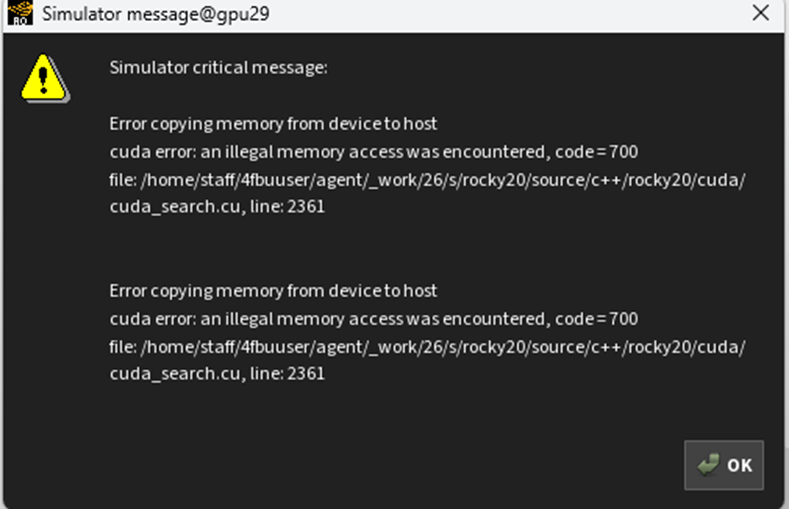Image resolution: width=789 pixels, height=509 pixels.
Task: Click 'code=700' in the first error block
Action: [x=597, y=152]
